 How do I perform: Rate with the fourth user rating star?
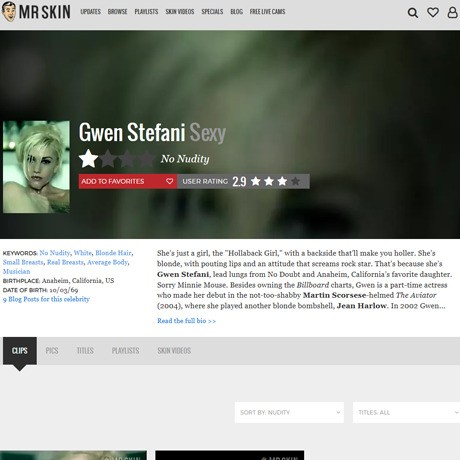(295, 181)
